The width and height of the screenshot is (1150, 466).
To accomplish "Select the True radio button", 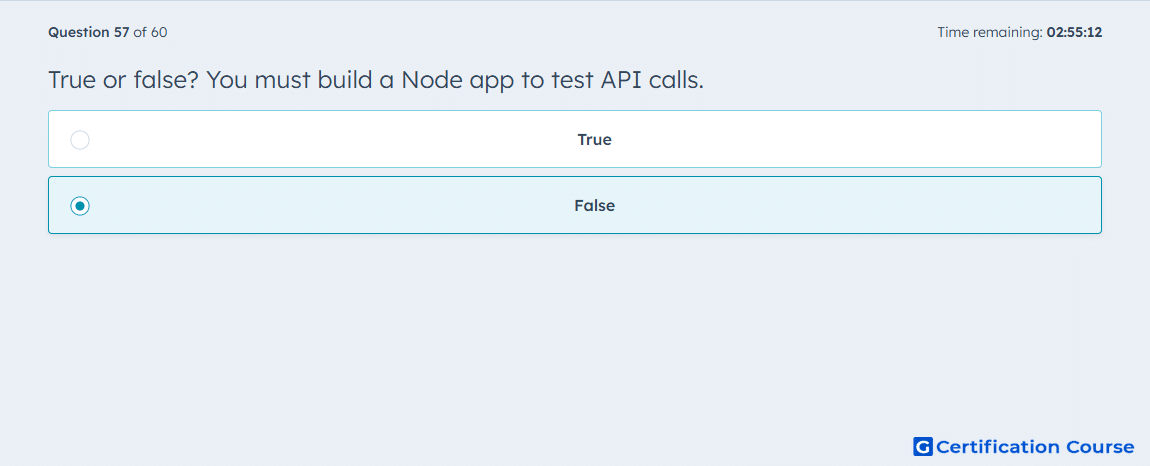I will click(x=80, y=139).
